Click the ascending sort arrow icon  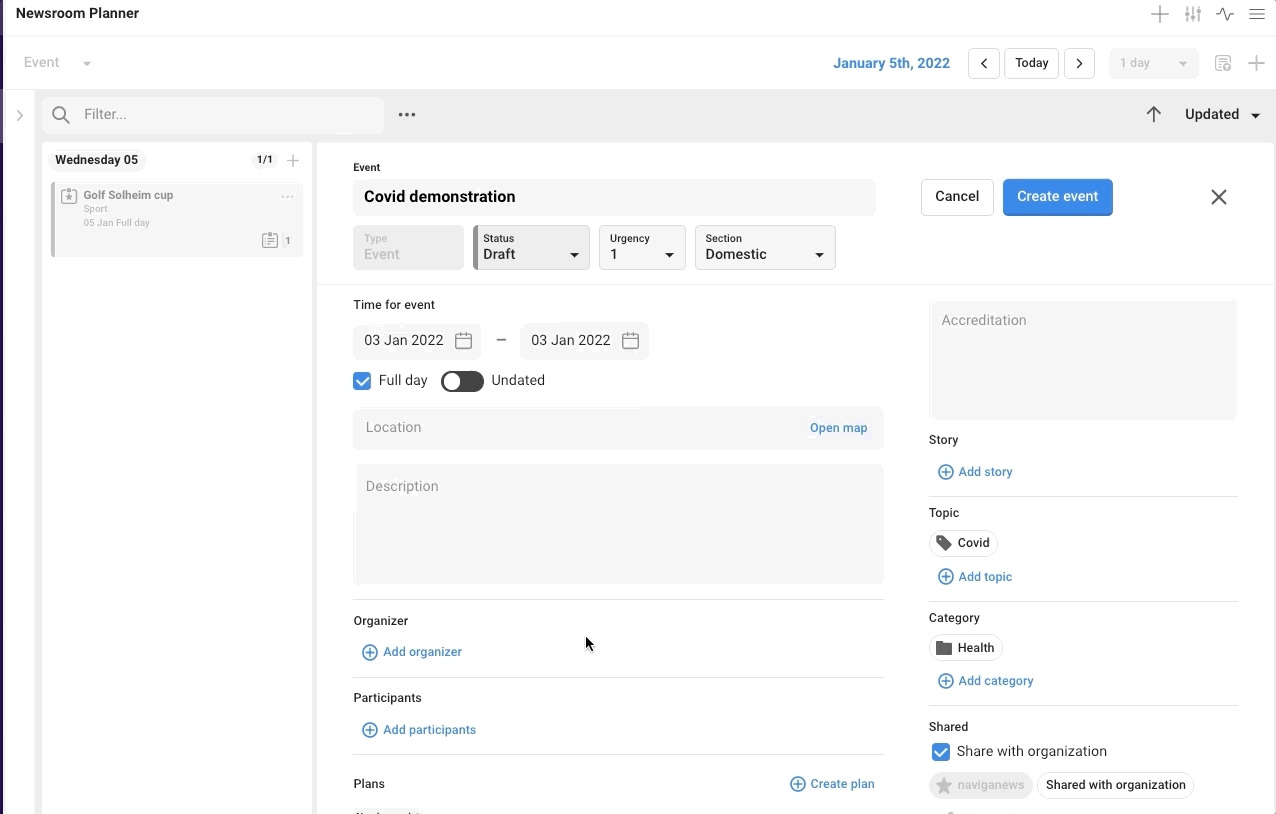click(1154, 114)
